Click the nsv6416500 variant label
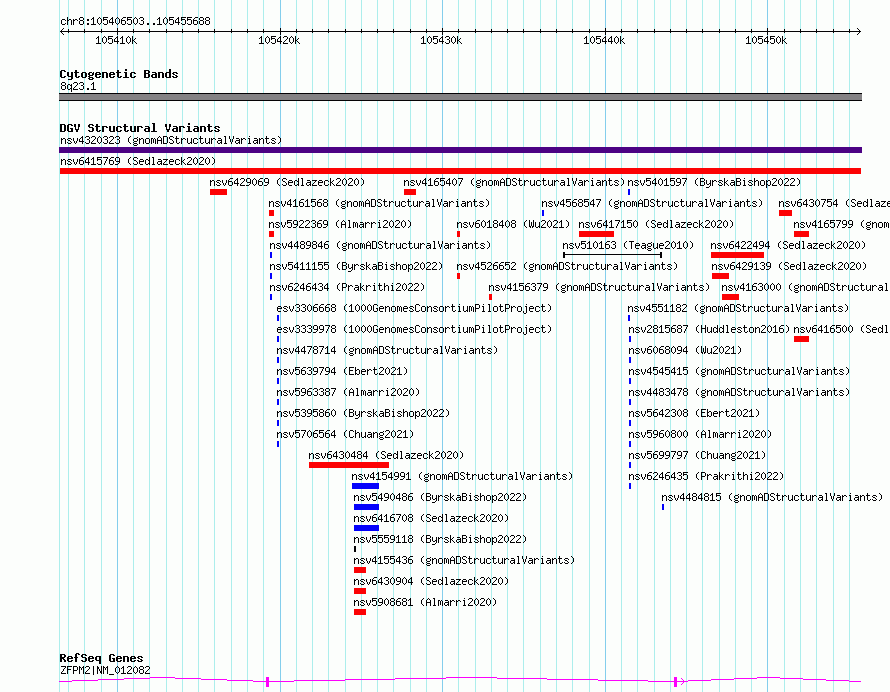890x692 pixels. (x=841, y=329)
